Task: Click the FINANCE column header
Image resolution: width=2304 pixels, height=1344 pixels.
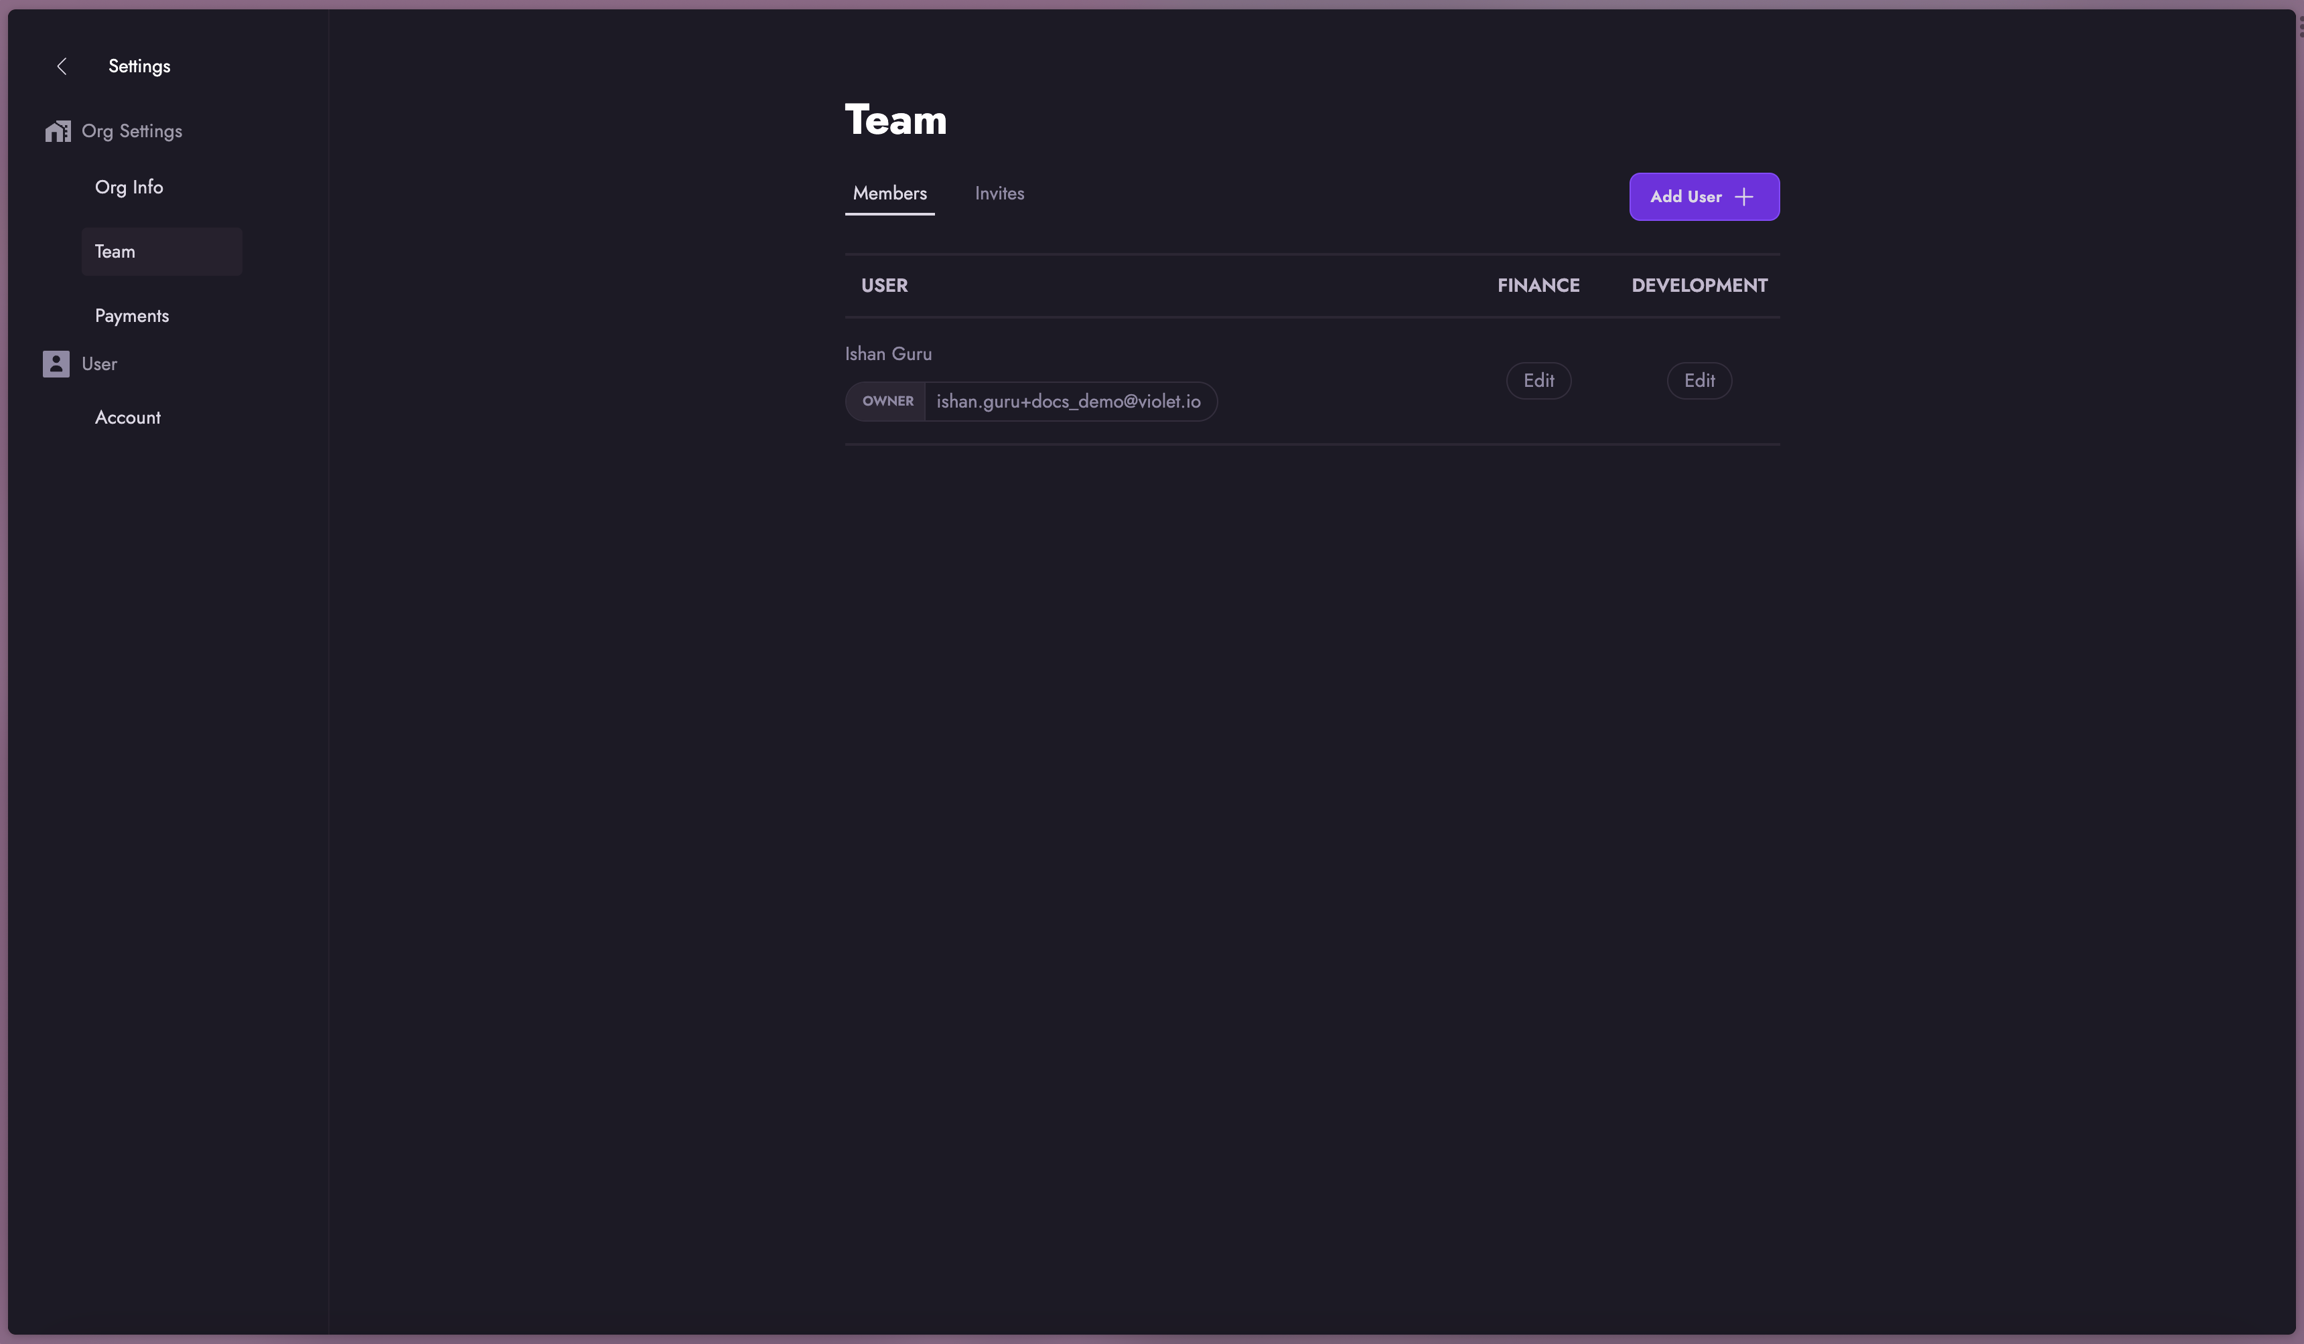Action: (1538, 286)
